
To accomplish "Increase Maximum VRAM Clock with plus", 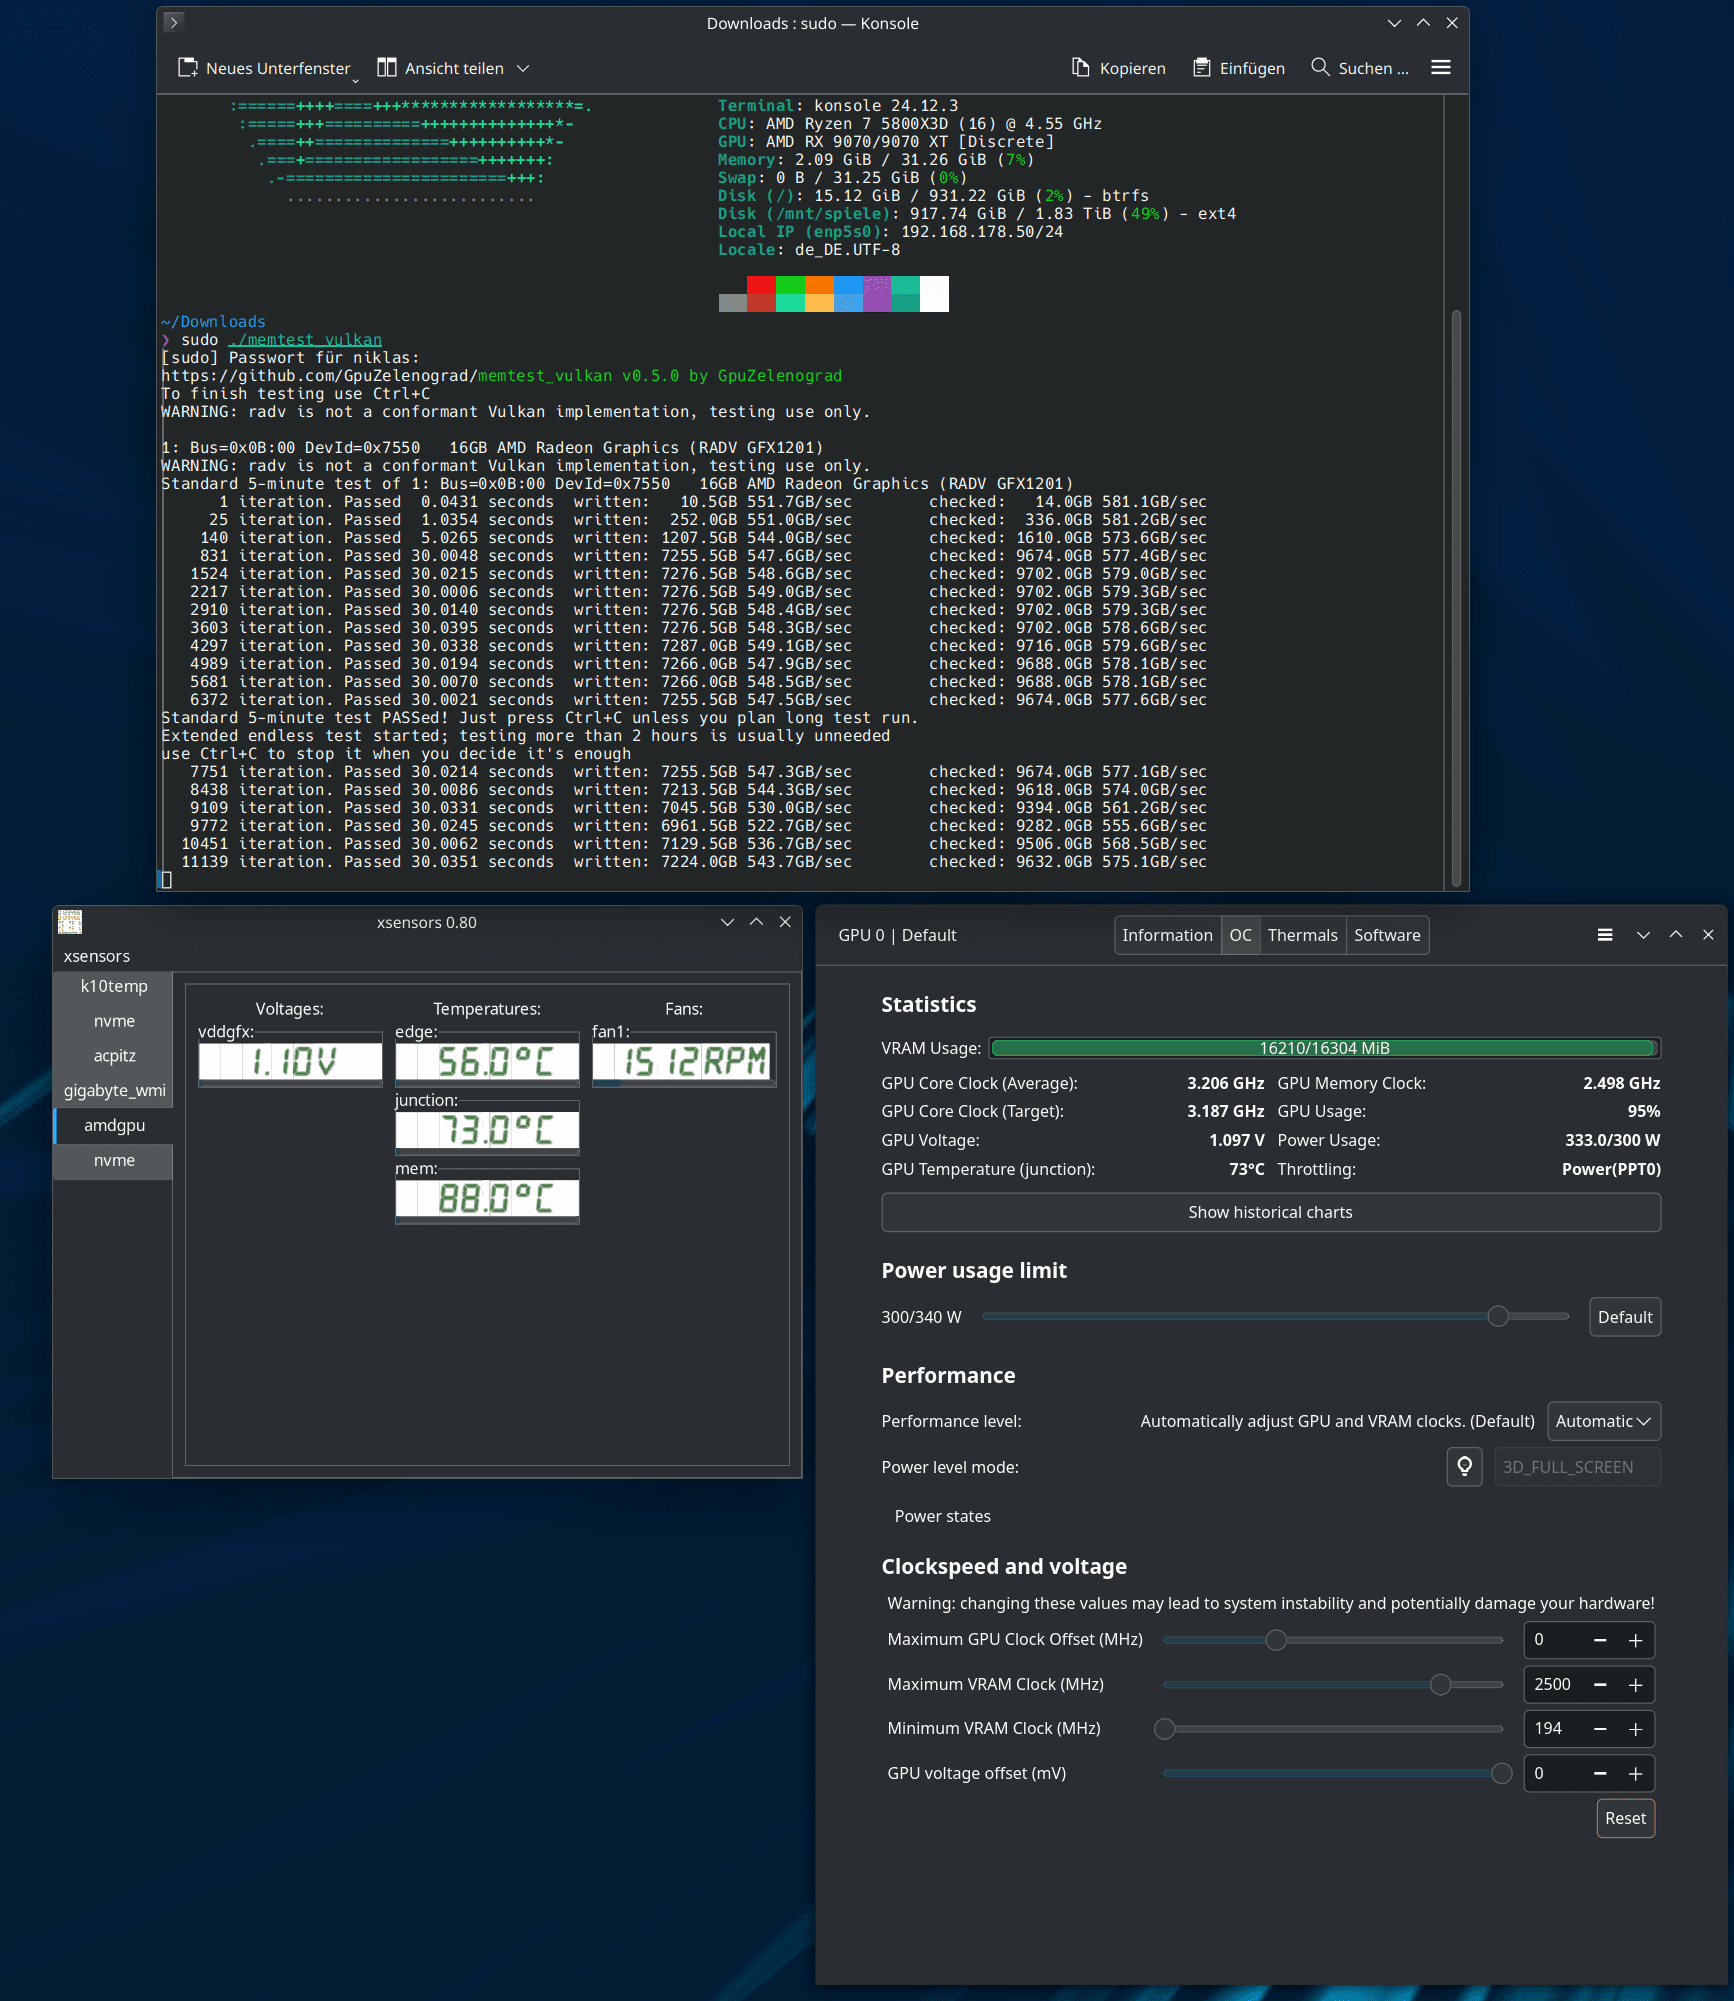I will (1636, 1685).
